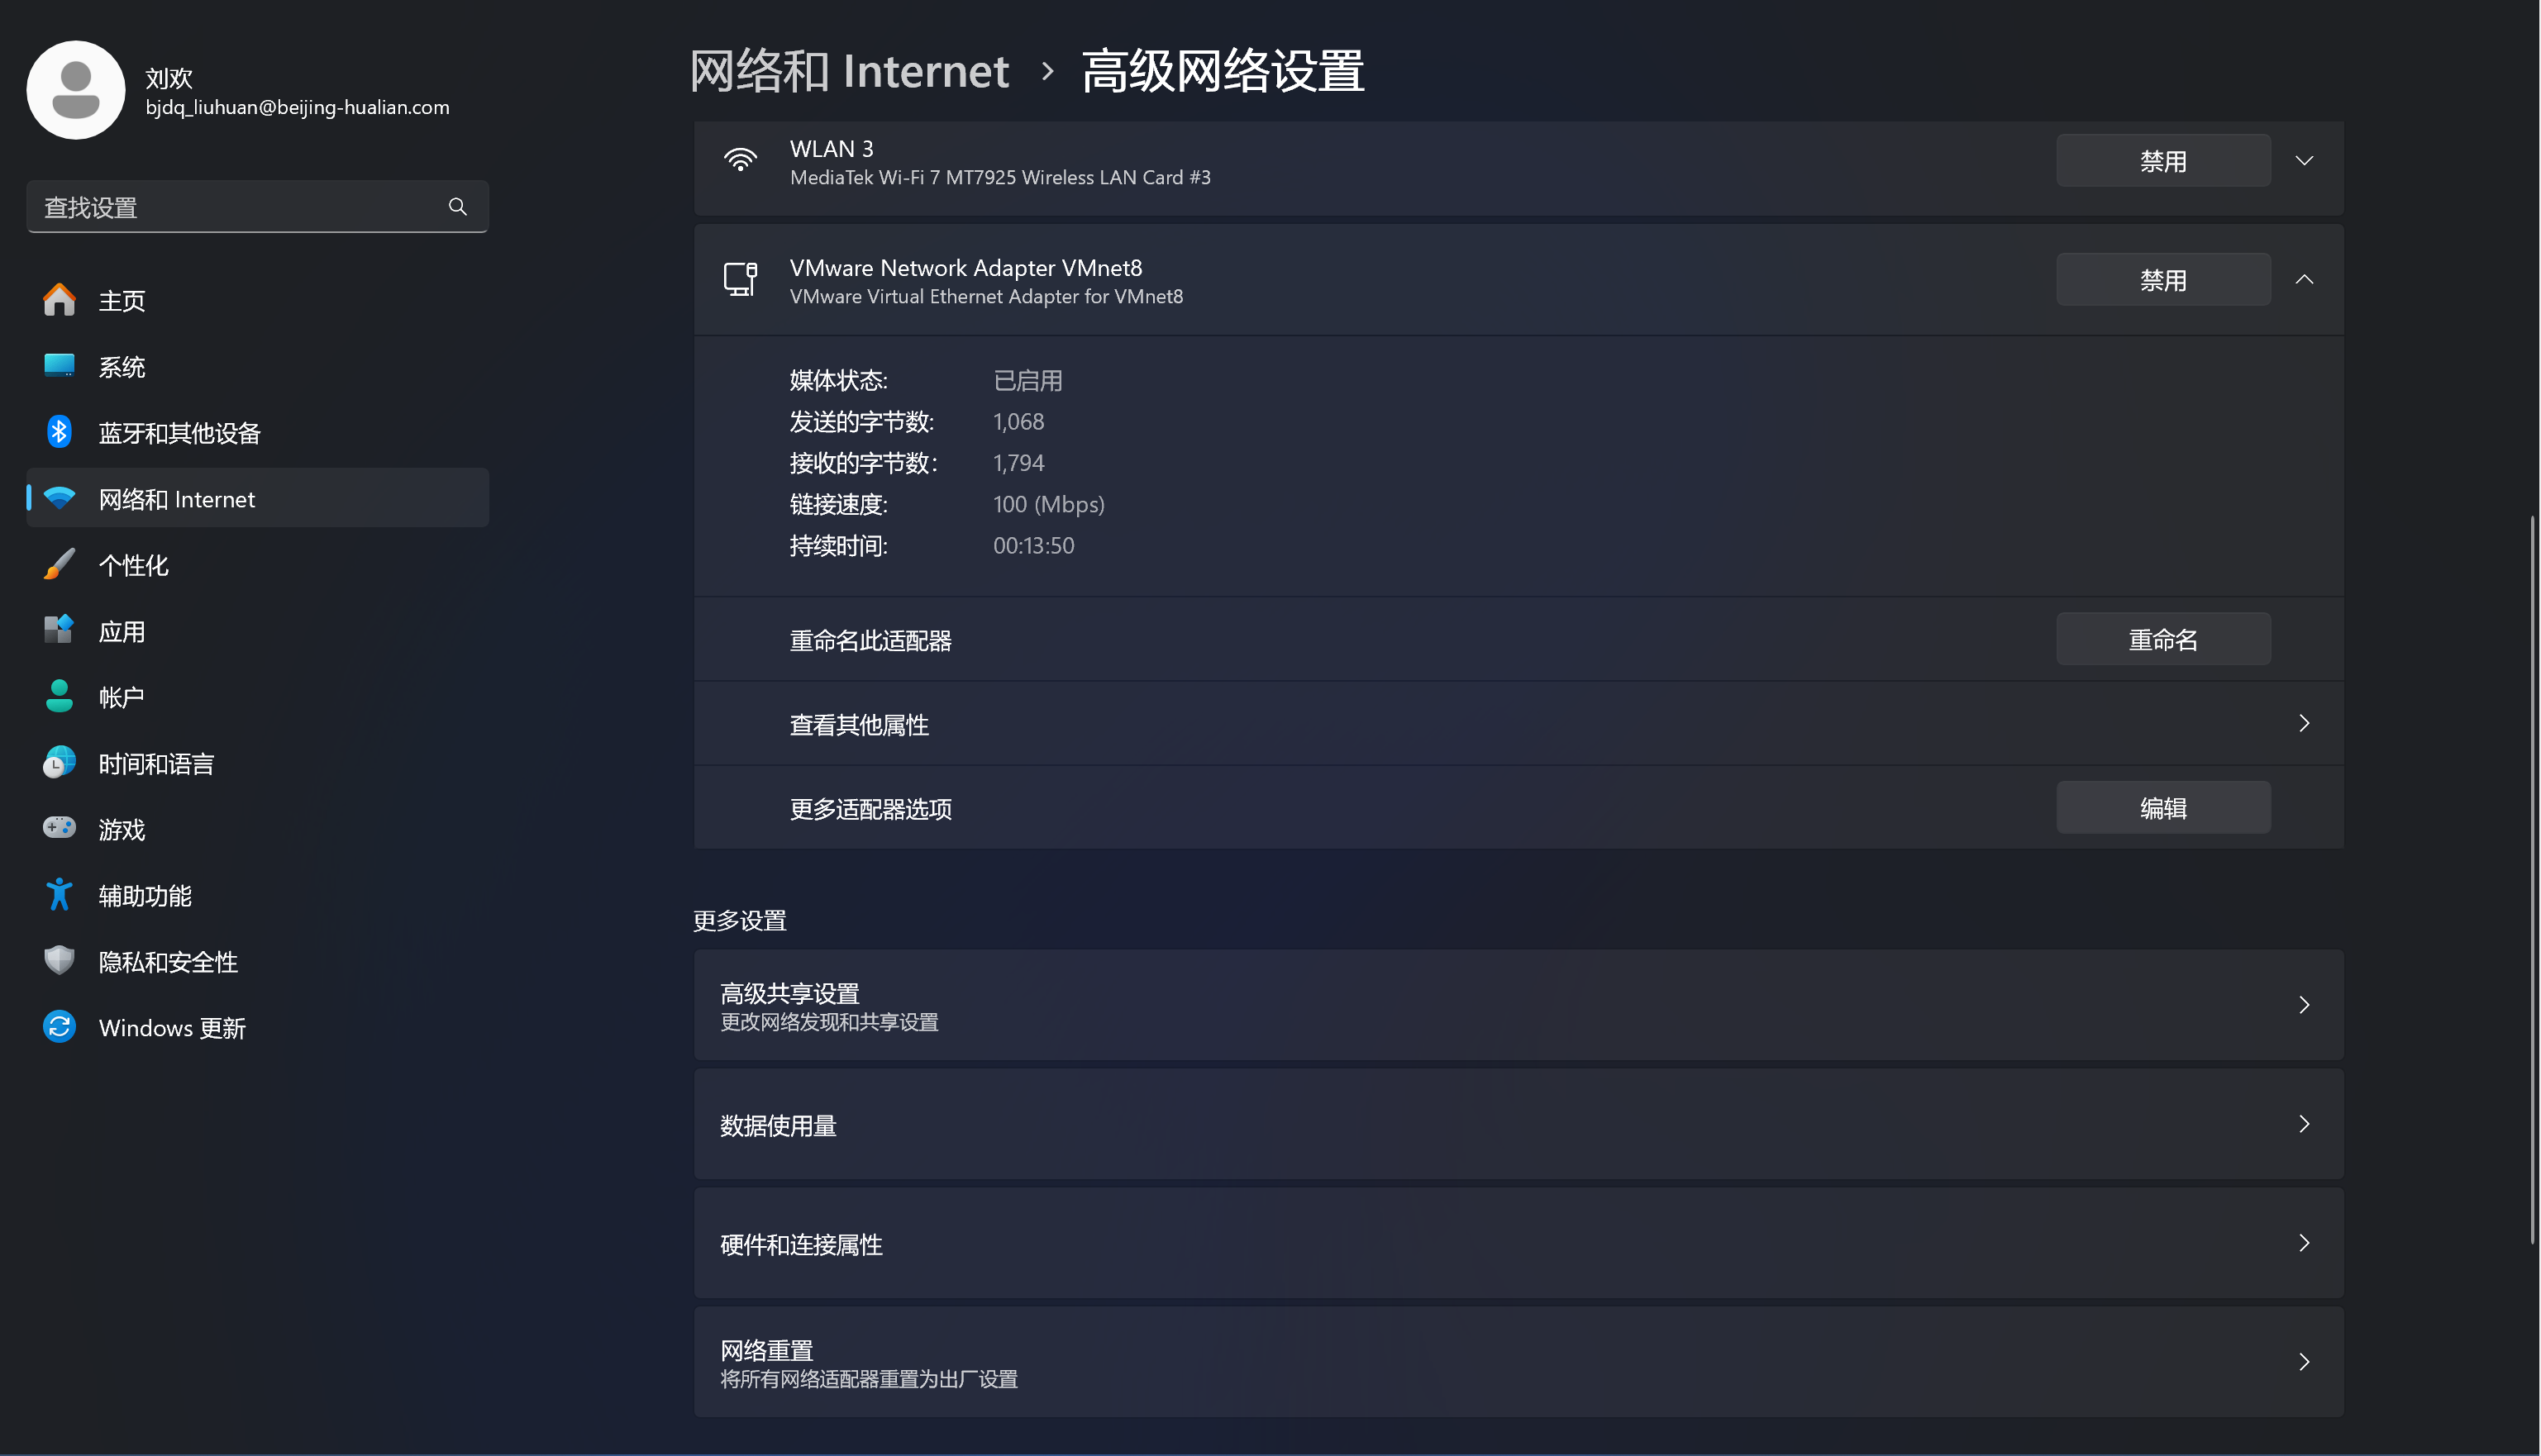Select 蓝牙和其他设备 in the sidebar
Screen dimensions: 2541x1456
click(179, 432)
